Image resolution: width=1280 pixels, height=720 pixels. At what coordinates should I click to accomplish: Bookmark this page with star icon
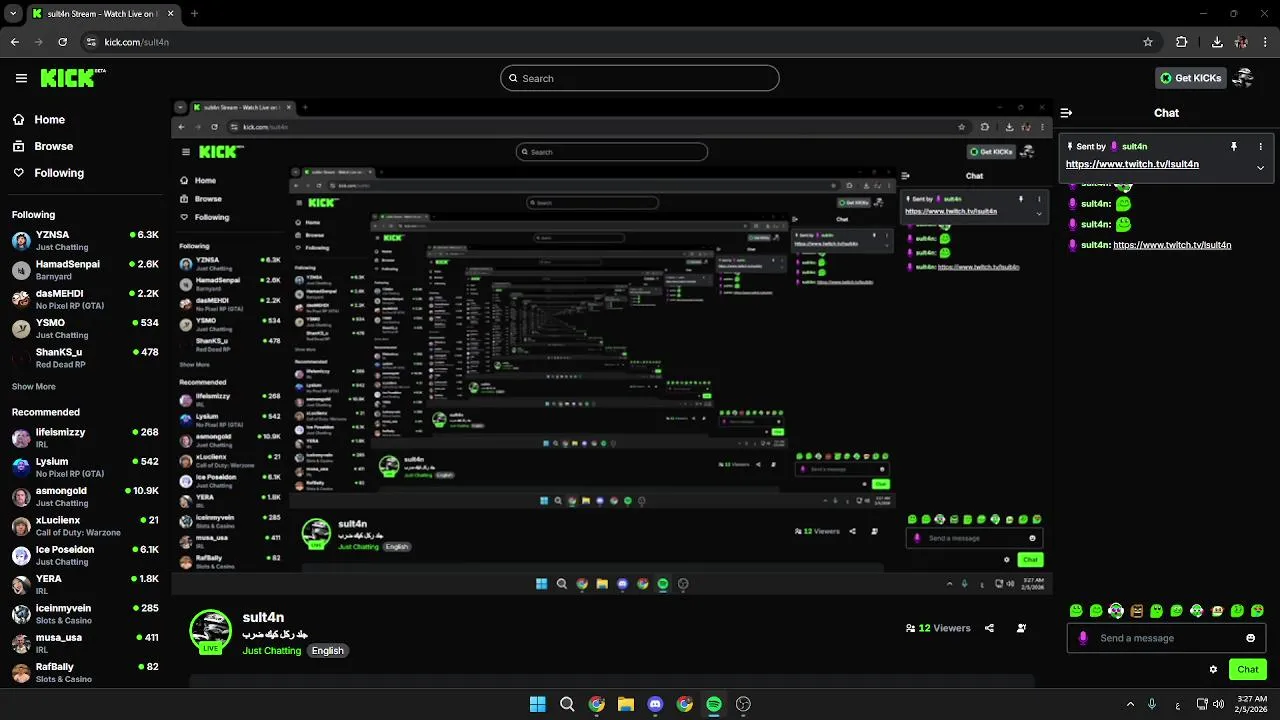[1148, 42]
